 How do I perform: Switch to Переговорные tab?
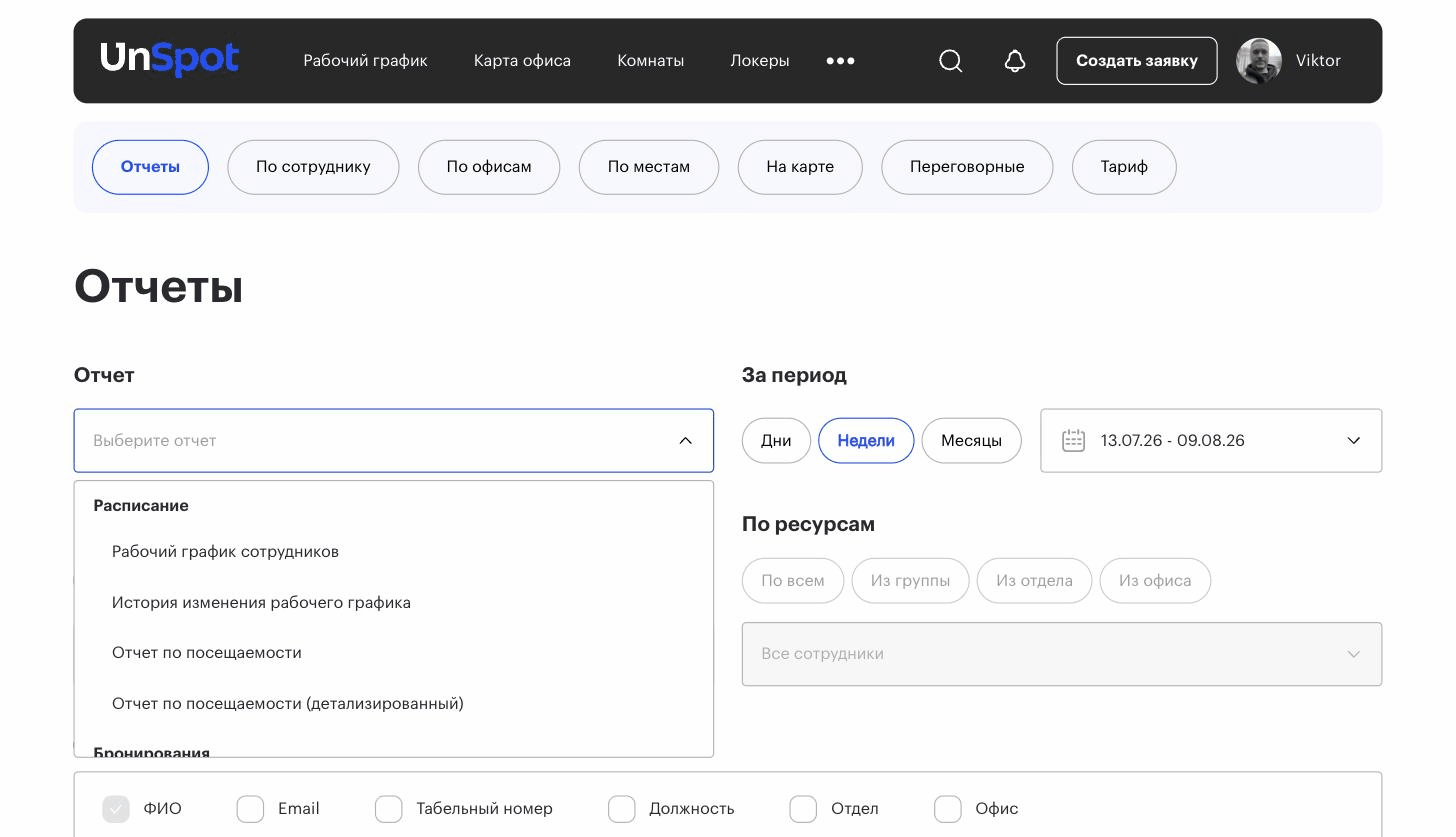point(967,167)
